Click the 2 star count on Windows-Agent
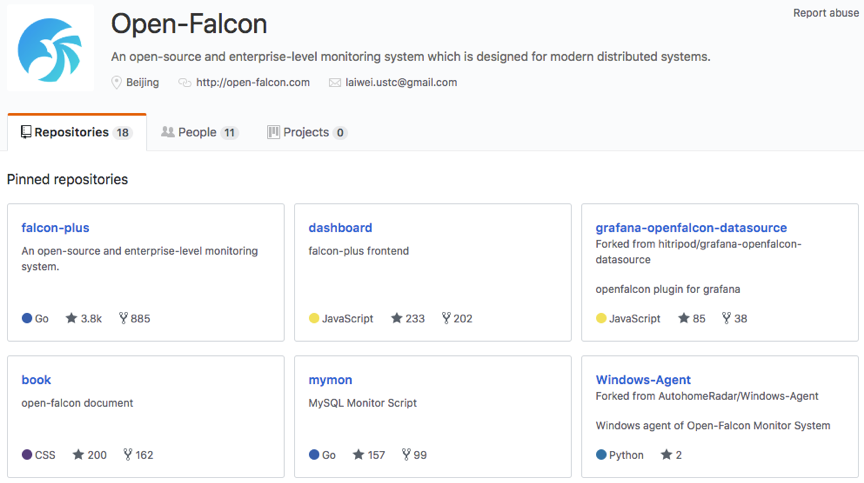 pyautogui.click(x=679, y=455)
